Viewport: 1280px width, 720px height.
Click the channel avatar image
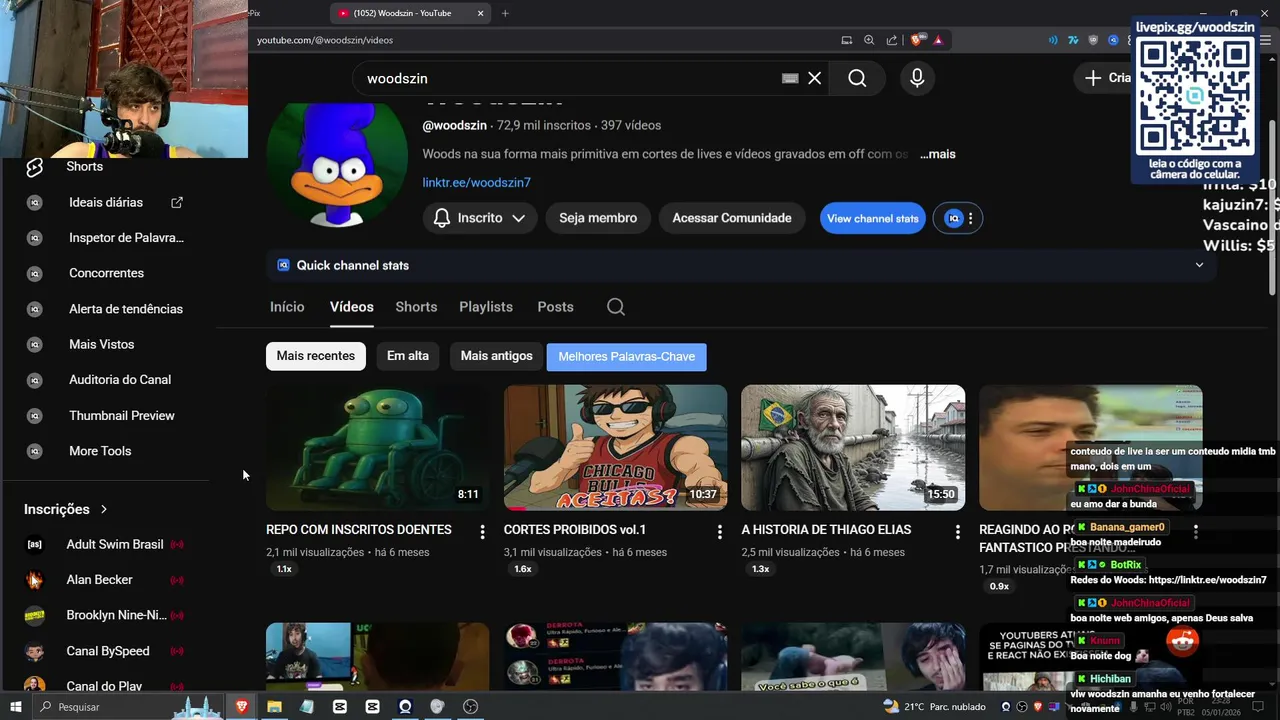337,164
